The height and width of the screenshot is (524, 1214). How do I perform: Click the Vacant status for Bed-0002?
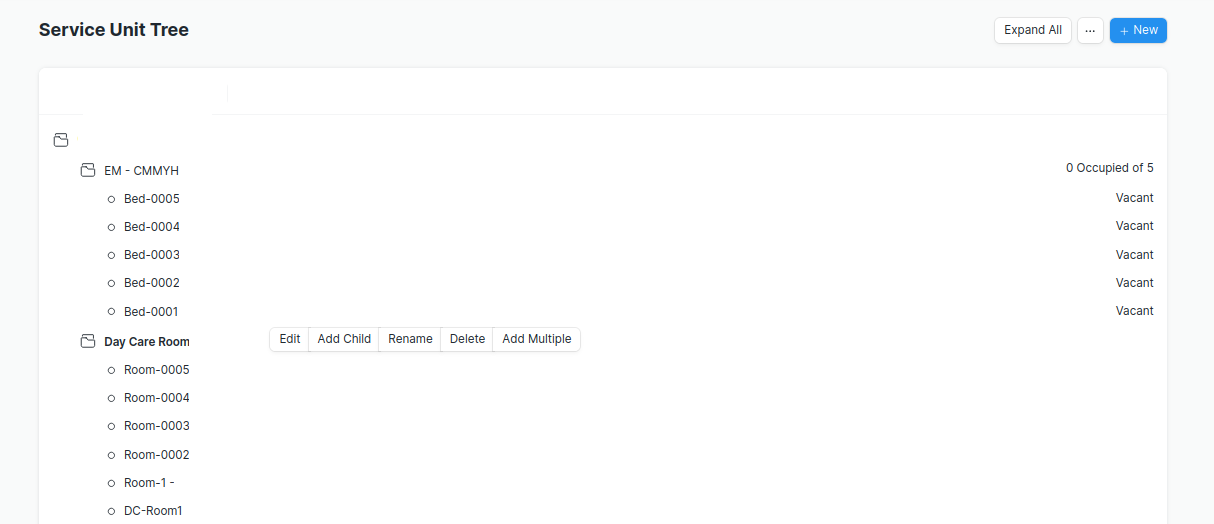pyautogui.click(x=1135, y=283)
